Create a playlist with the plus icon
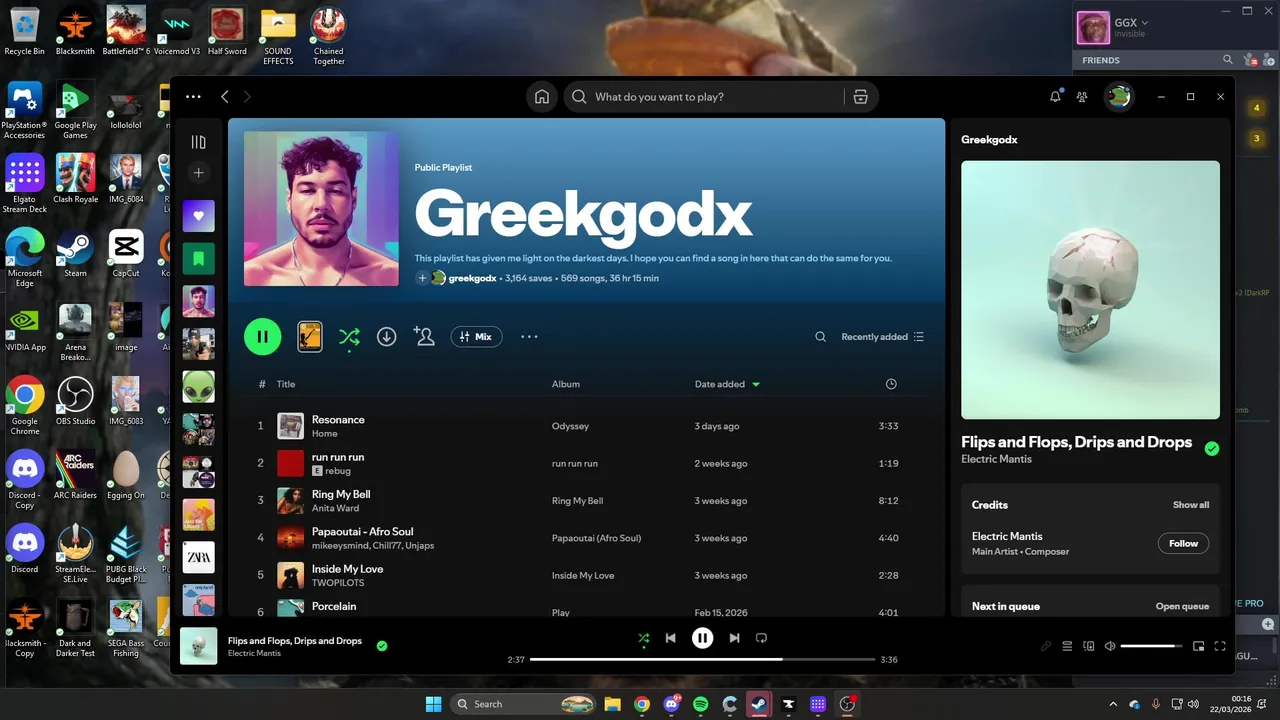The image size is (1280, 720). tap(198, 173)
